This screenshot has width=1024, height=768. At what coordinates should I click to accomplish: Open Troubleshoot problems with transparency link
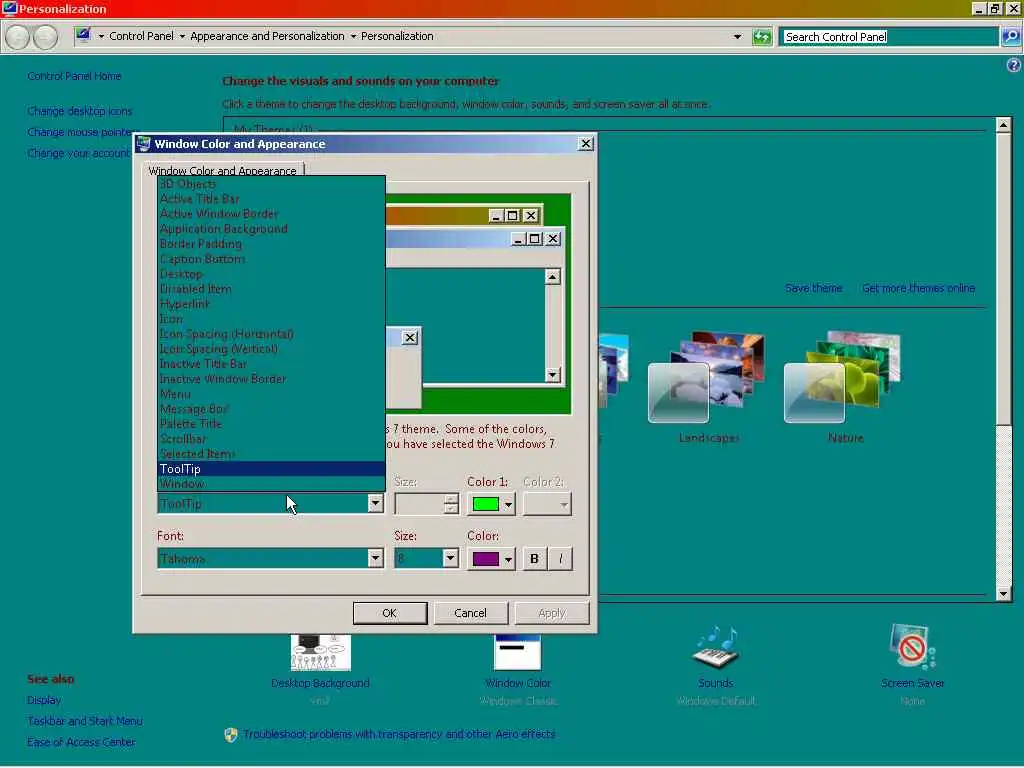point(399,735)
